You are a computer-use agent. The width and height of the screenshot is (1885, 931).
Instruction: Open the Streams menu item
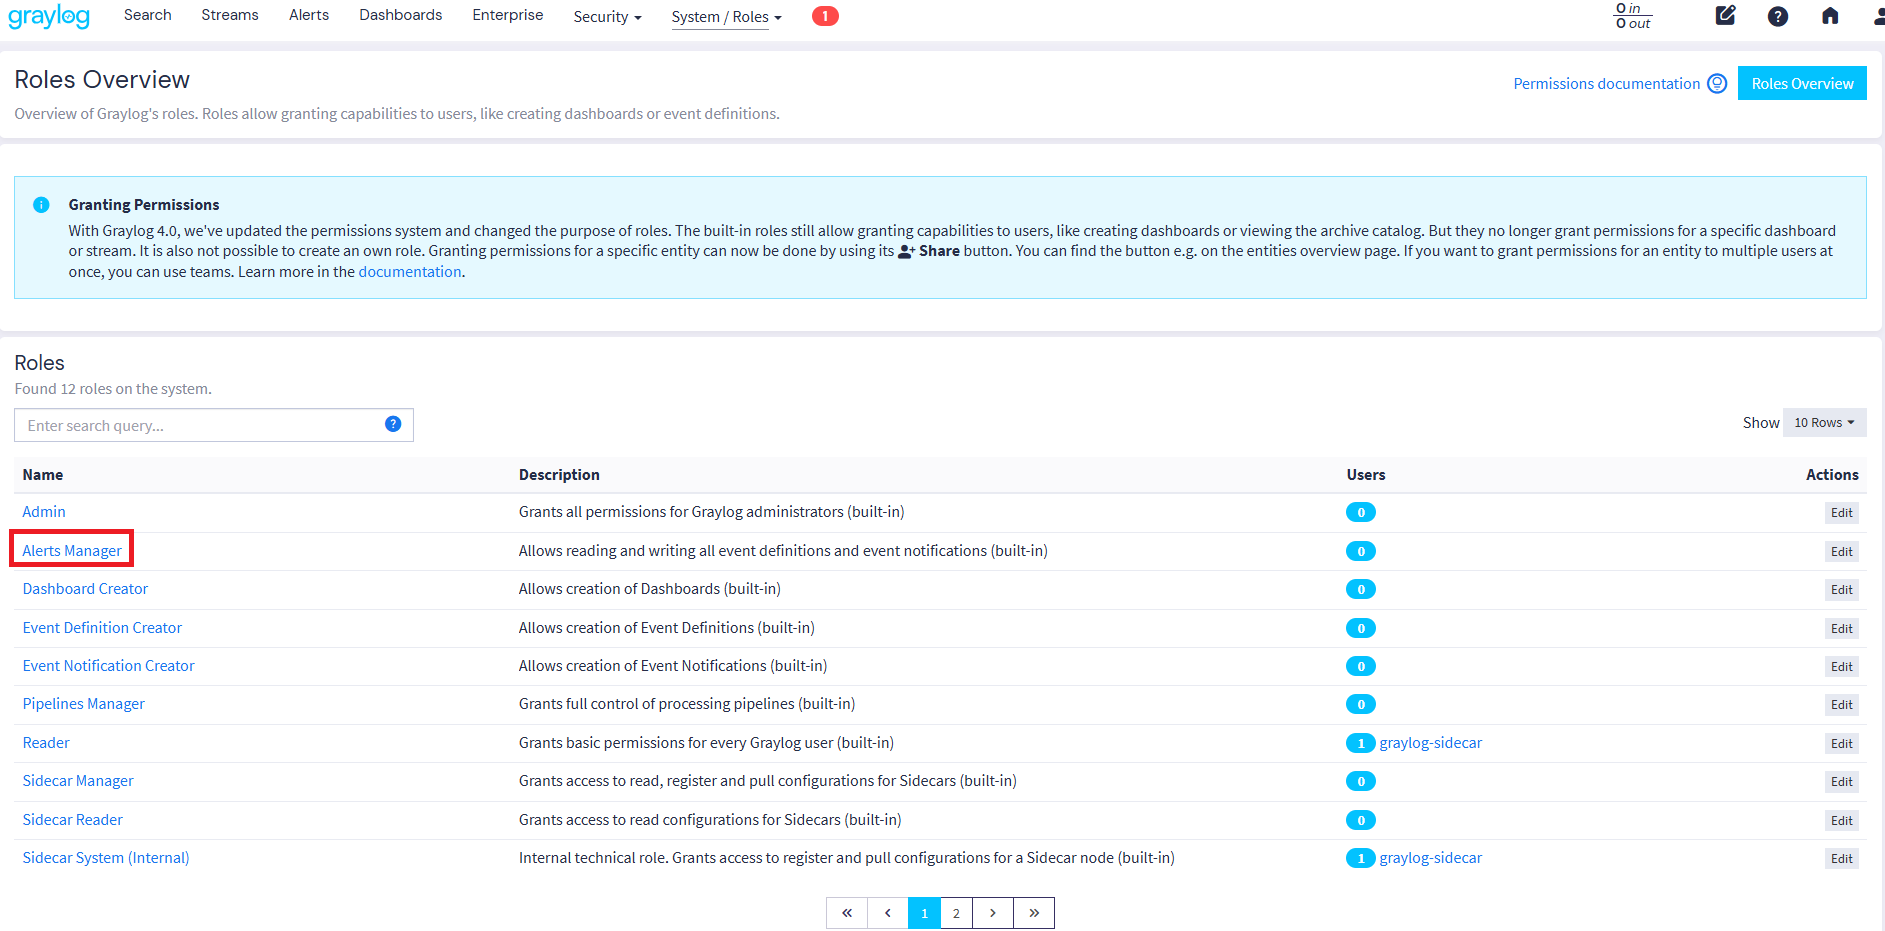pos(229,15)
